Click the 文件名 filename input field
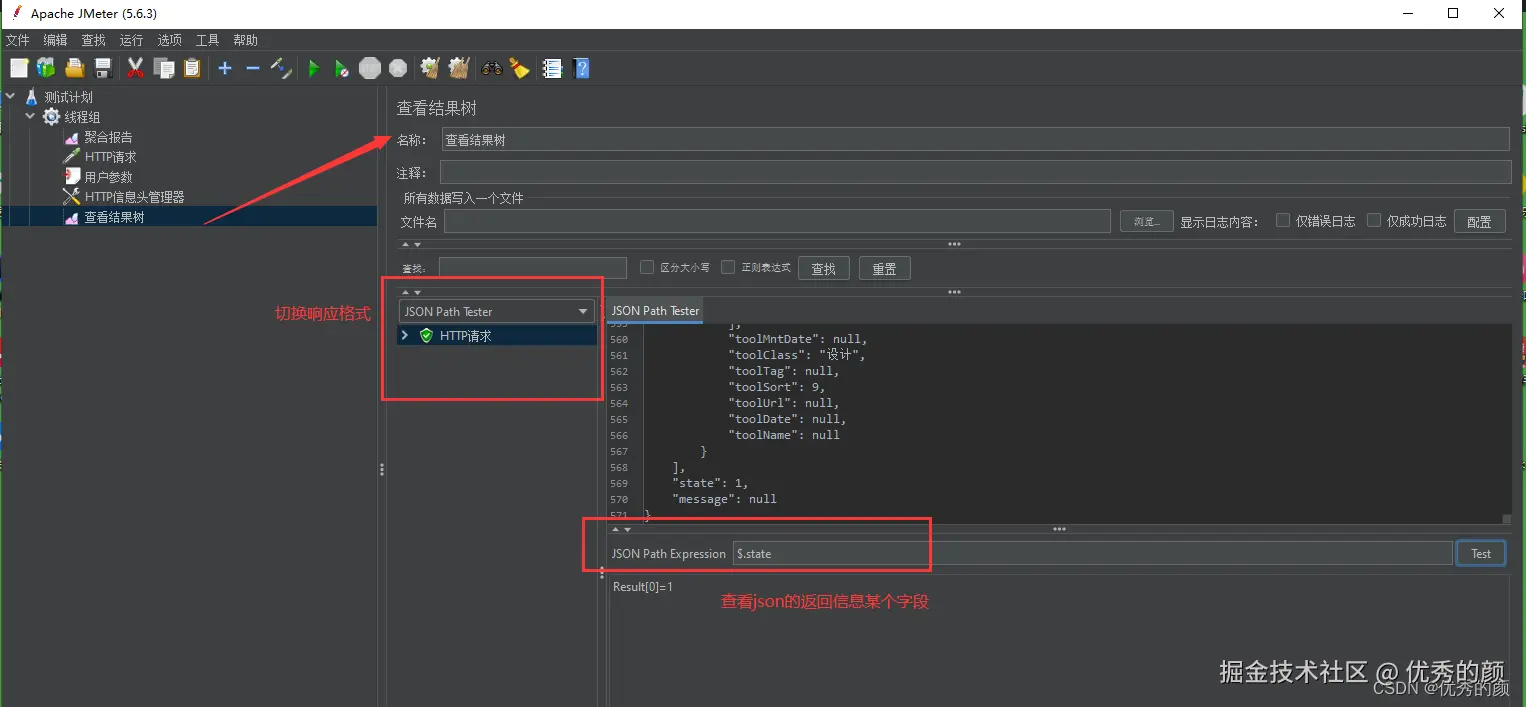 777,221
